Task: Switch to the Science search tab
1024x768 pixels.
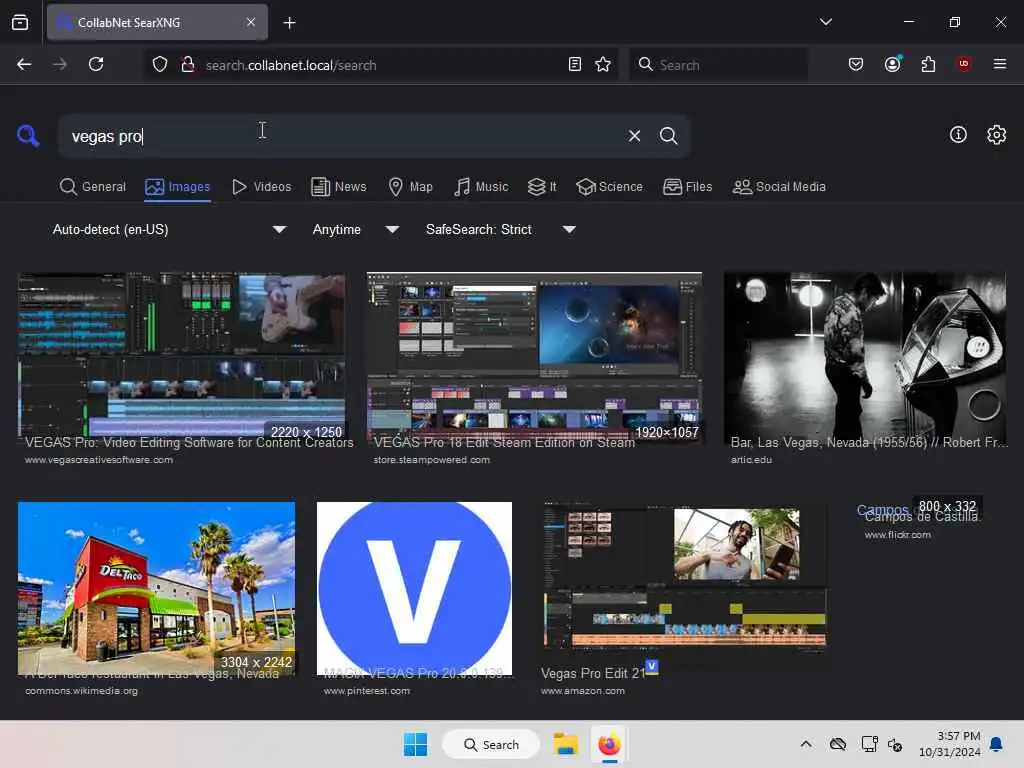Action: [x=609, y=187]
